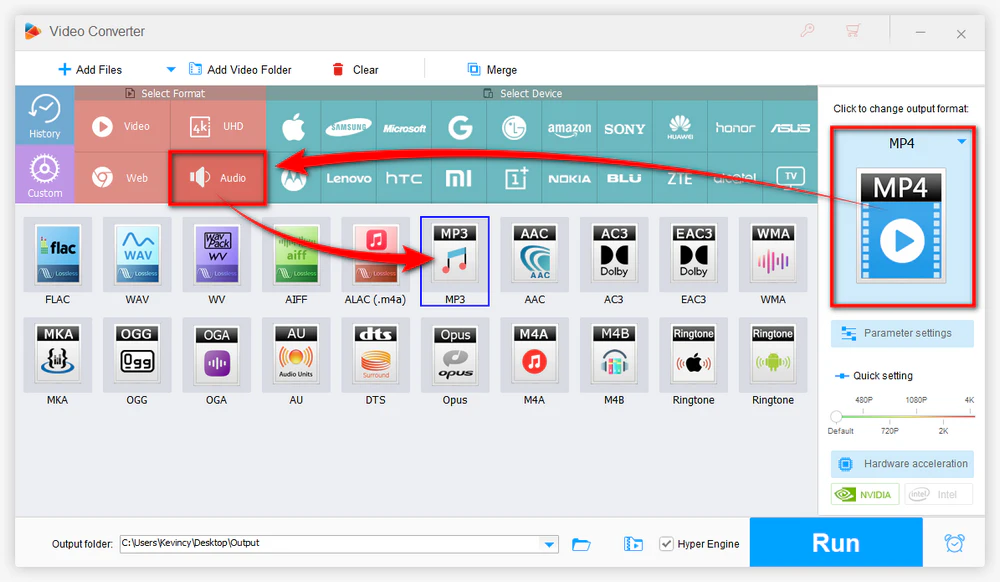Open the Custom settings panel

44,174
